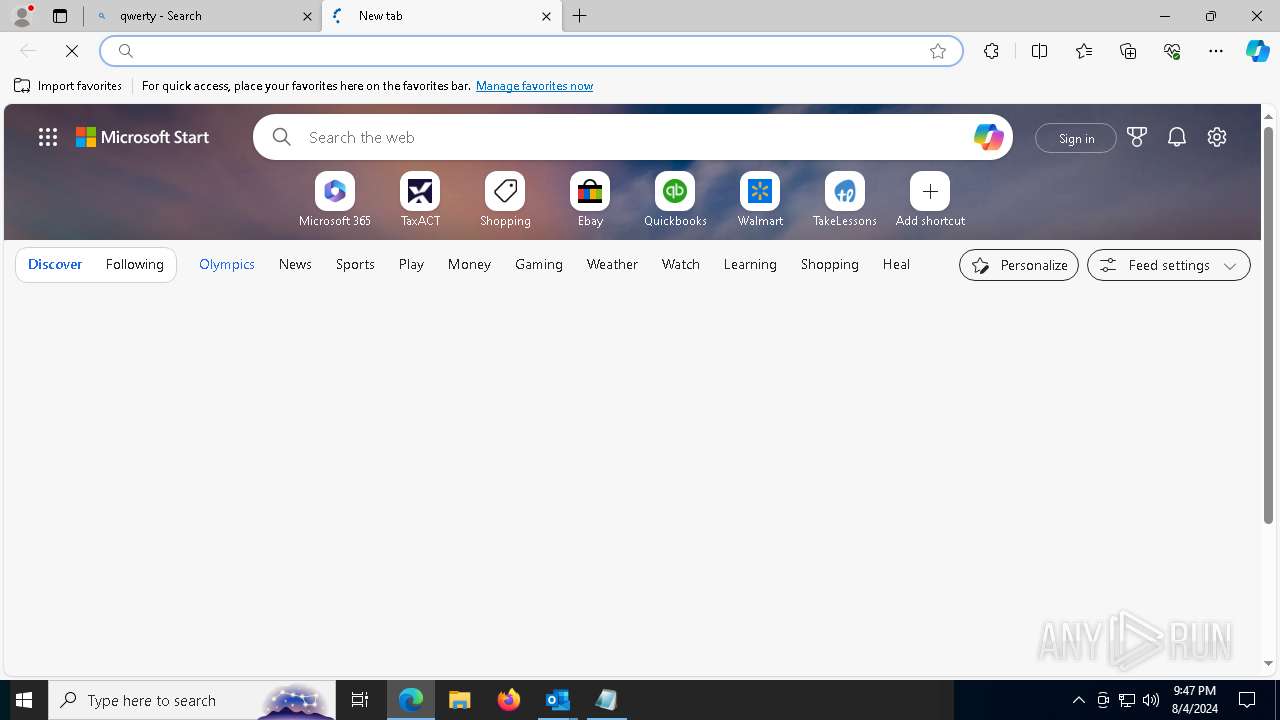The image size is (1280, 720).
Task: Open Collections panel
Action: tap(1128, 51)
